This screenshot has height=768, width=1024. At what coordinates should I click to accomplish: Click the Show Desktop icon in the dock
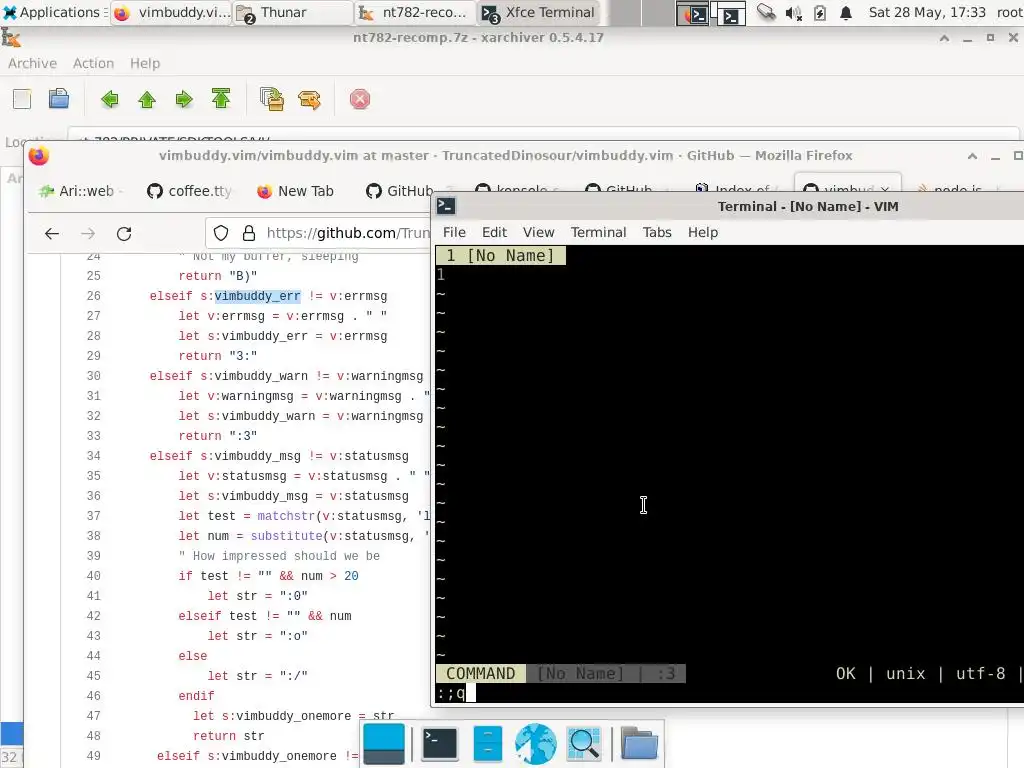[384, 744]
